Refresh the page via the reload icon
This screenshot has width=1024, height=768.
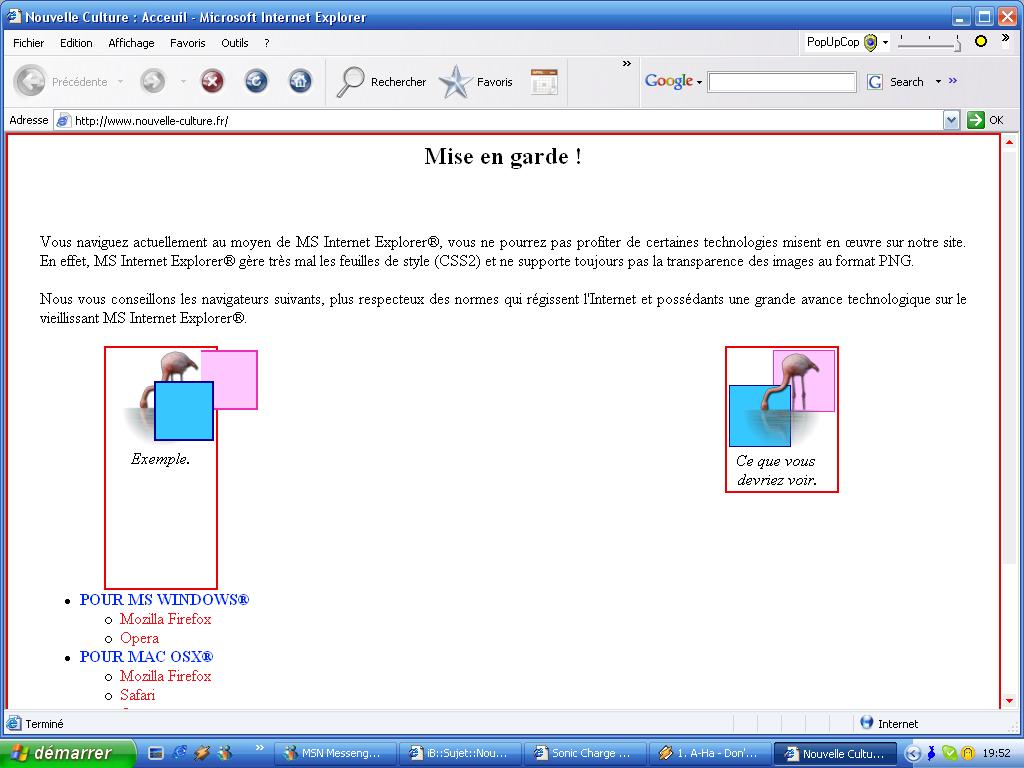click(x=256, y=82)
